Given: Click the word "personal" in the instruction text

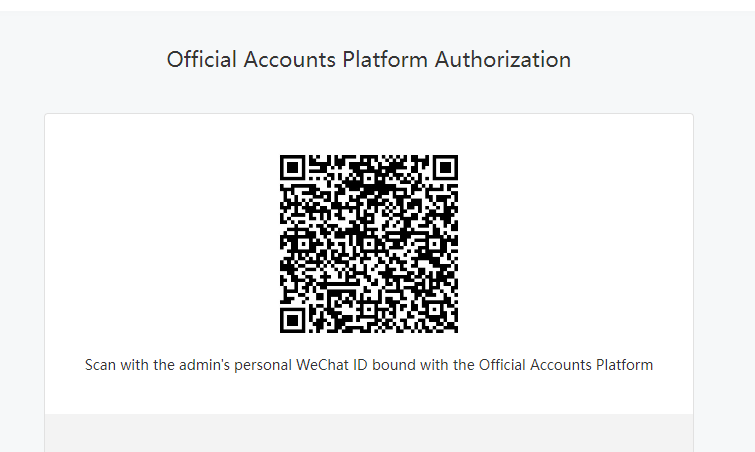Looking at the screenshot, I should [265, 365].
